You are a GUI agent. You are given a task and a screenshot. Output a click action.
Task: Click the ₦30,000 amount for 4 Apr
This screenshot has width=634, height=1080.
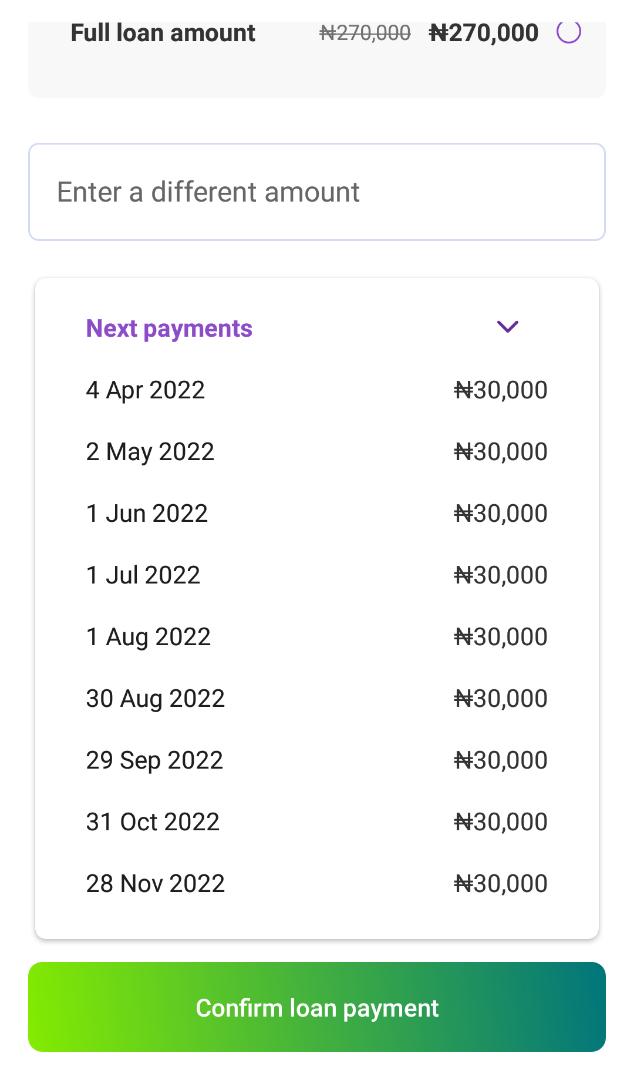(x=501, y=390)
